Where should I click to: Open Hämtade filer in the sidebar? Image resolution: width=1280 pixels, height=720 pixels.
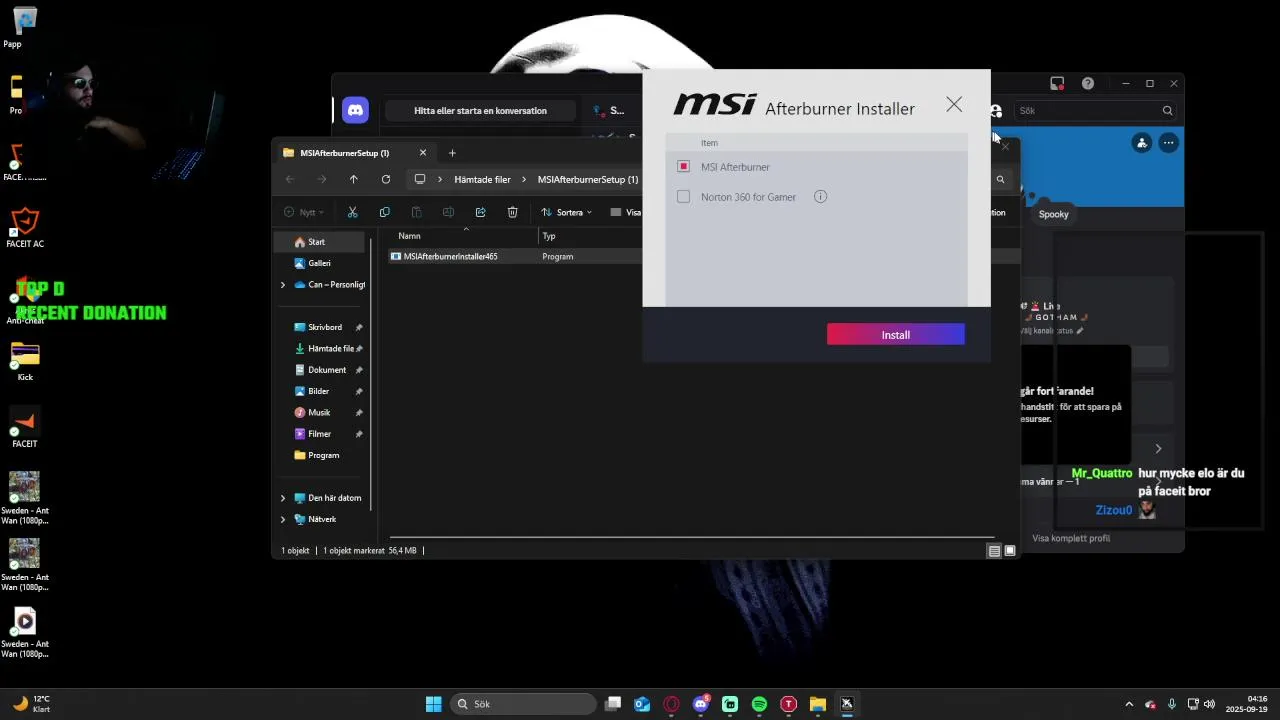pos(330,349)
